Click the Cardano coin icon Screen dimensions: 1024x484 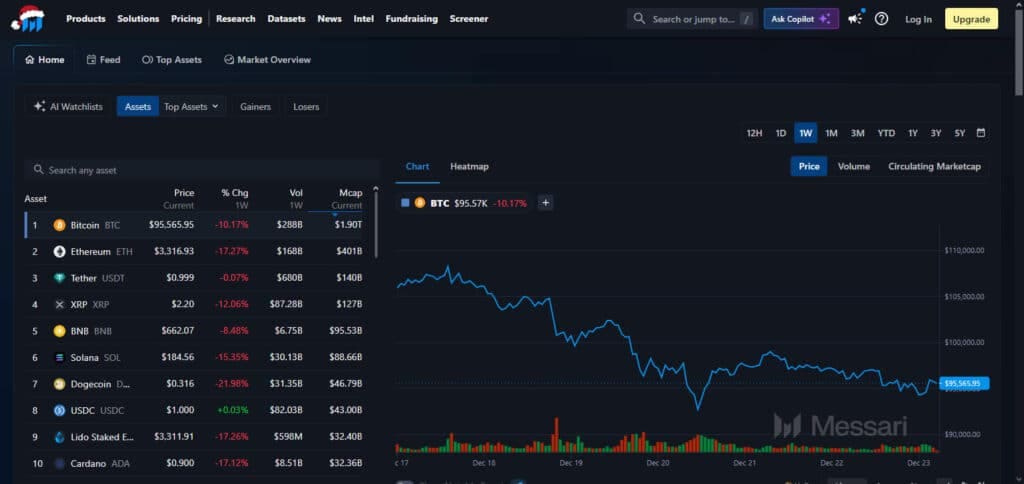pyautogui.click(x=59, y=464)
